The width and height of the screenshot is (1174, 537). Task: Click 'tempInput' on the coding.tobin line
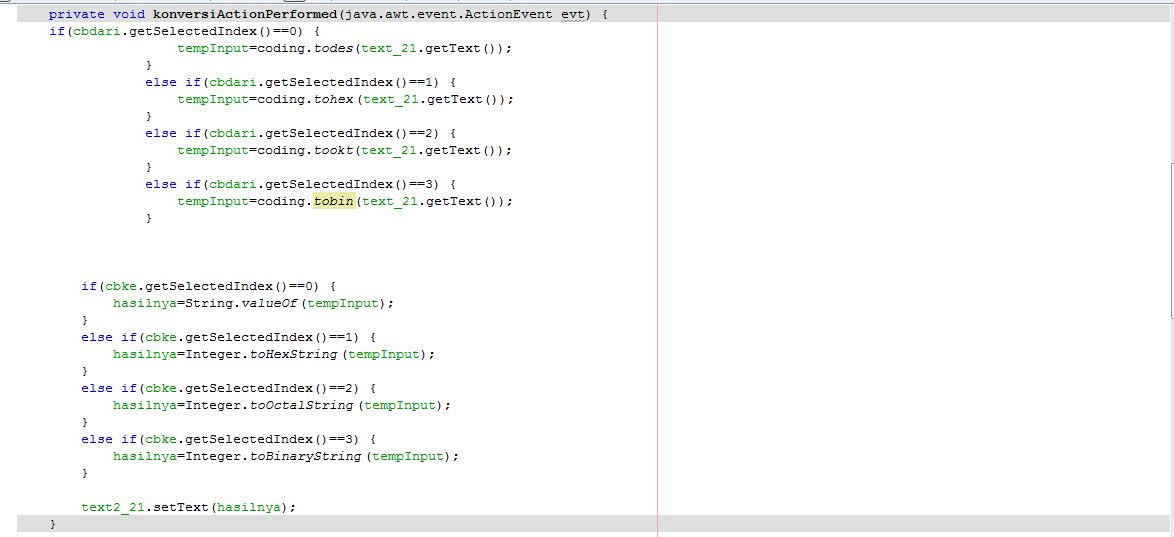[x=213, y=201]
